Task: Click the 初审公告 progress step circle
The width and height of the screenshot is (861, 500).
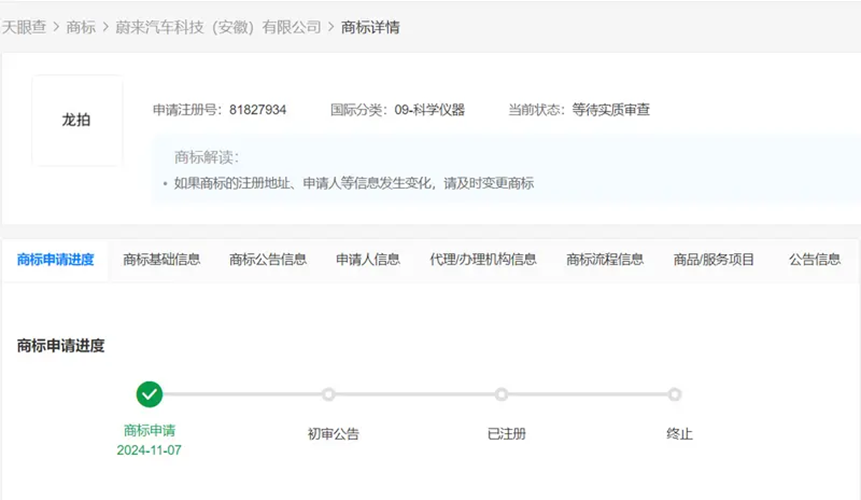Action: [328, 394]
